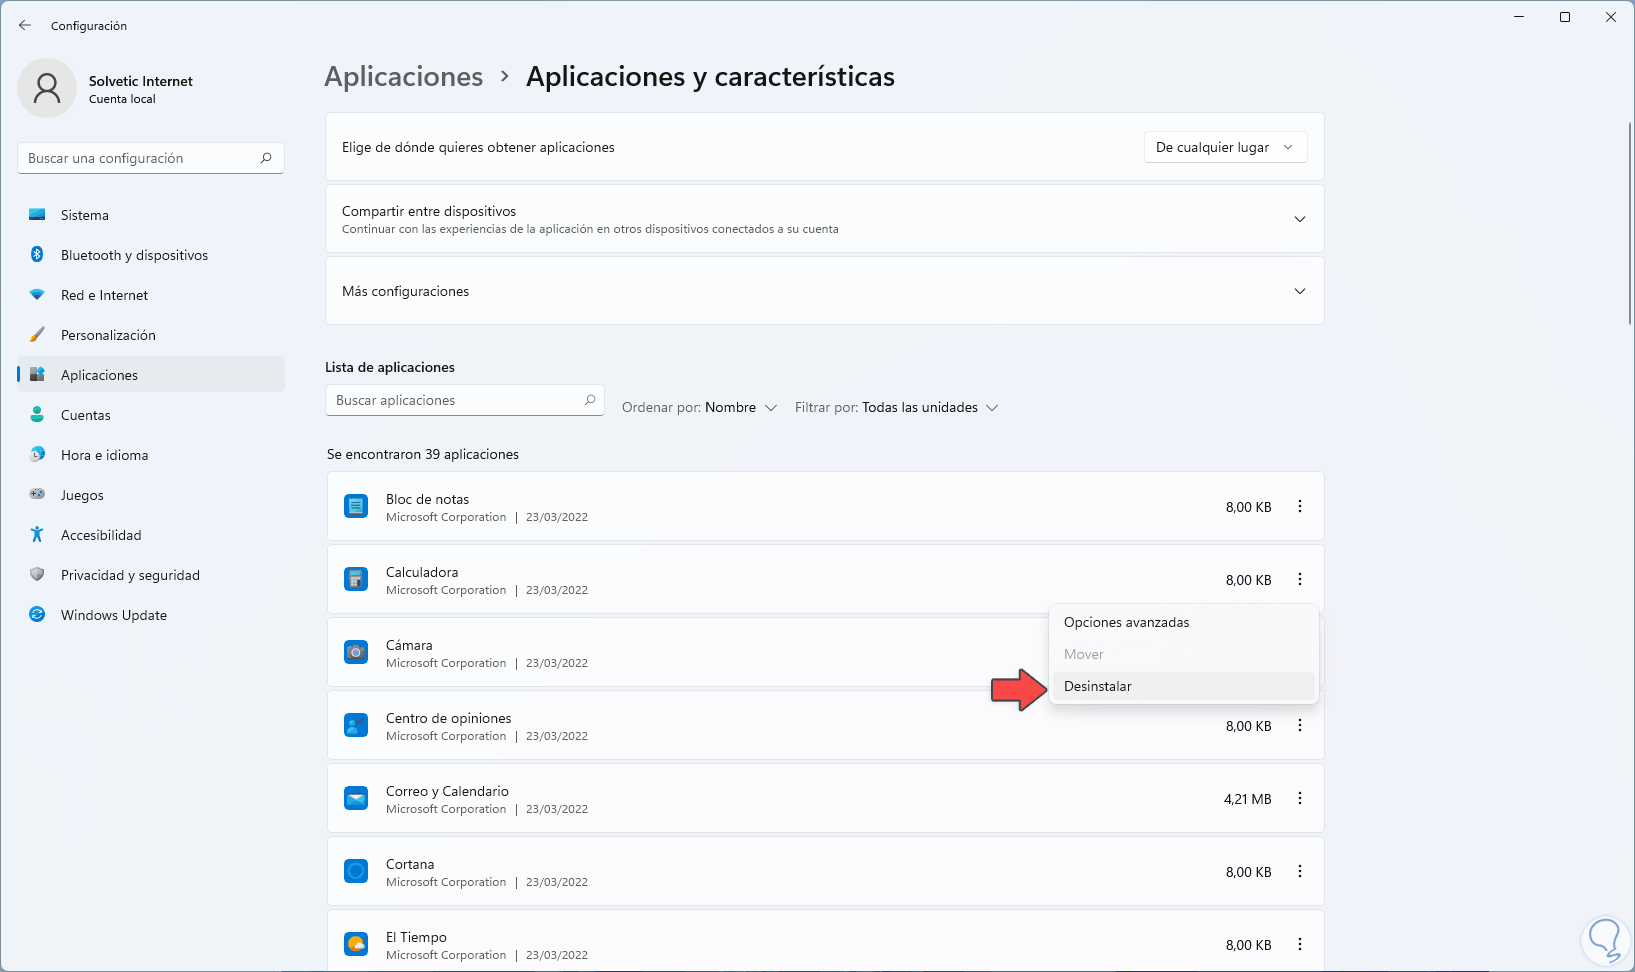Open three-dot menu for Correo y Calendario
The height and width of the screenshot is (972, 1635).
pos(1300,799)
